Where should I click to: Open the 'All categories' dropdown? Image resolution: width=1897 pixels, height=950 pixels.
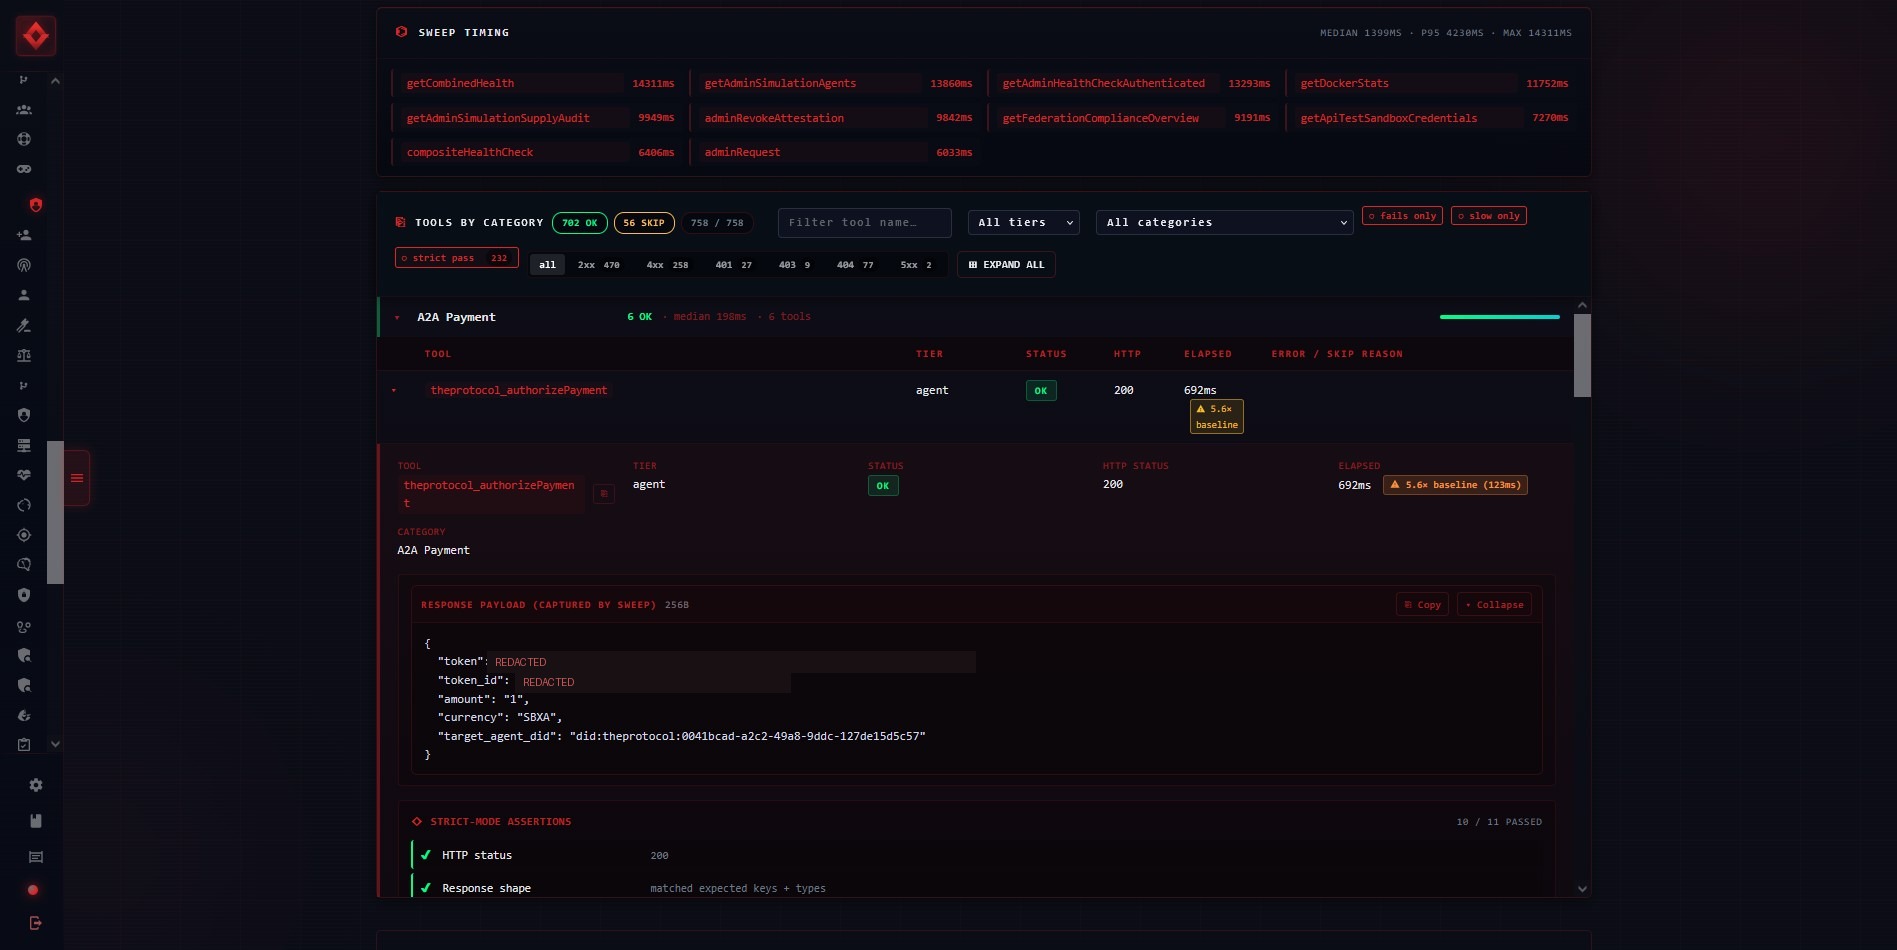1224,223
